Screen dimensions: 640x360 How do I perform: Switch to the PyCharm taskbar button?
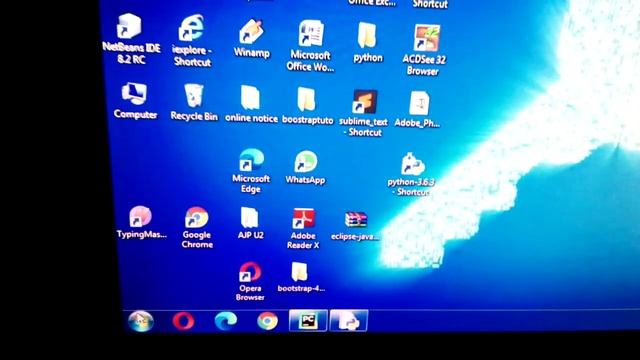308,320
